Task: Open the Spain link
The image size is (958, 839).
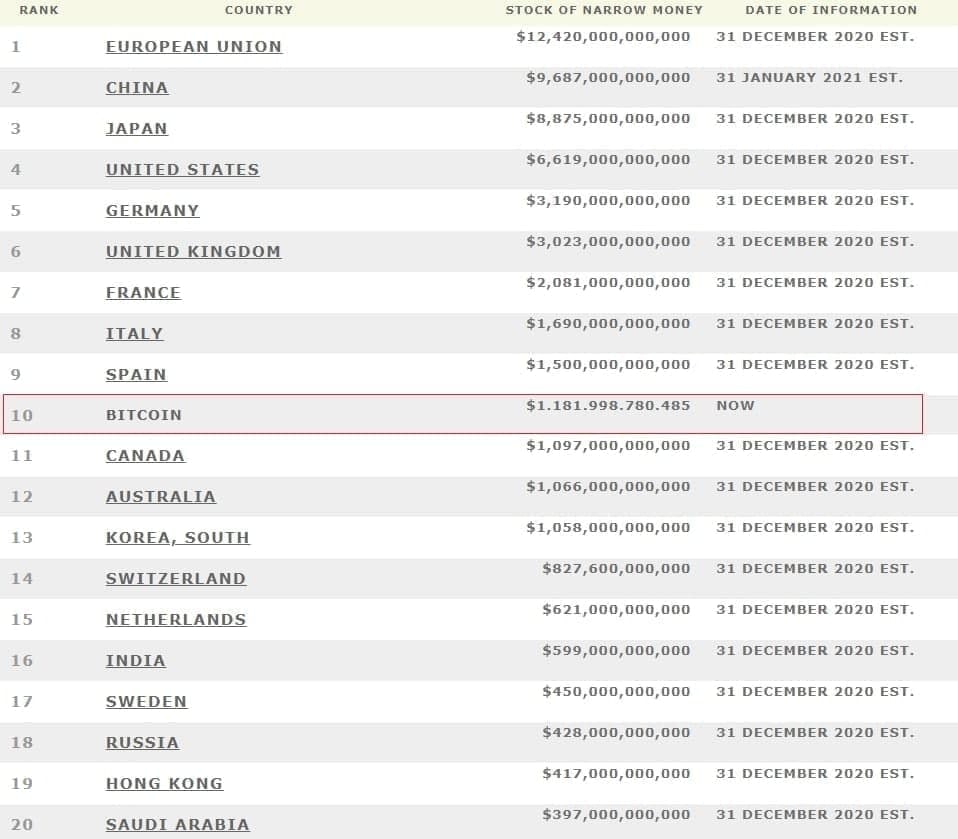Action: (136, 375)
